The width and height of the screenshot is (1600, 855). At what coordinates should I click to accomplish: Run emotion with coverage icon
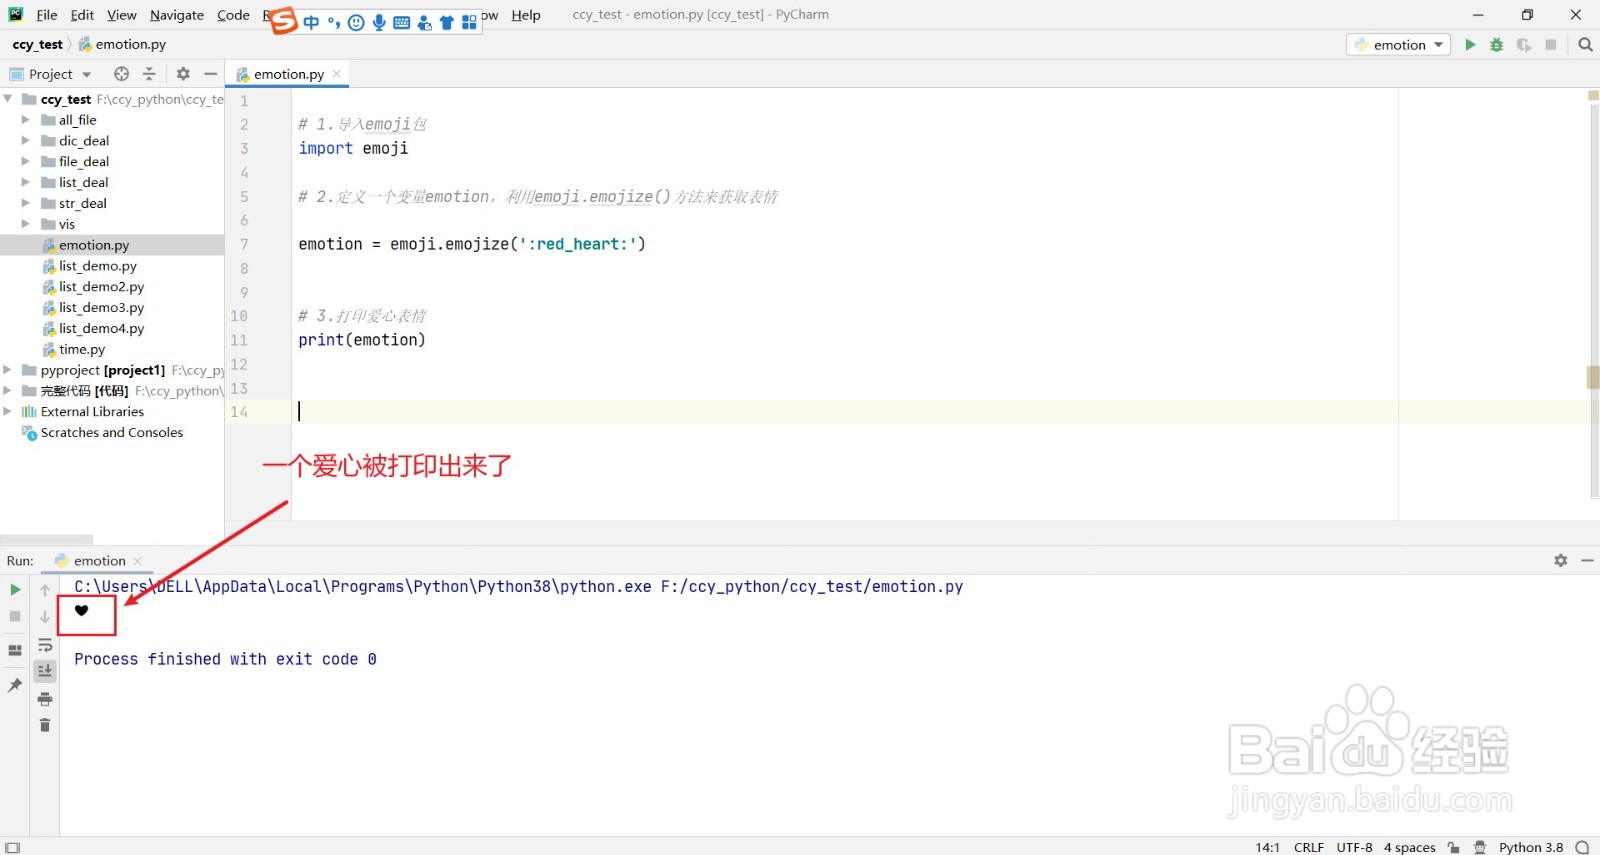(1524, 45)
